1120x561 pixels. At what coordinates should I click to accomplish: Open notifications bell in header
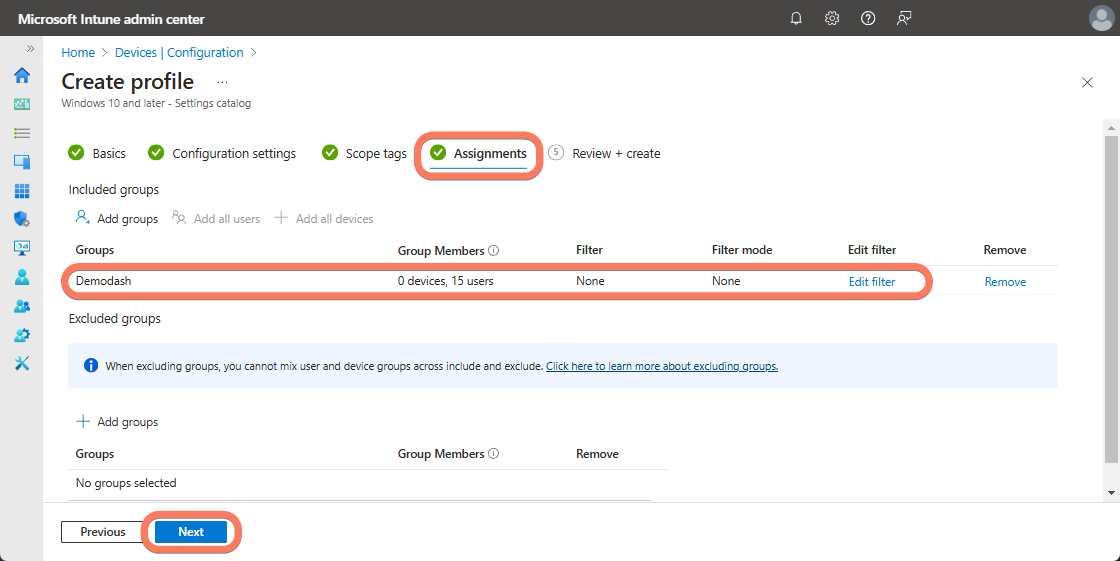click(x=796, y=18)
